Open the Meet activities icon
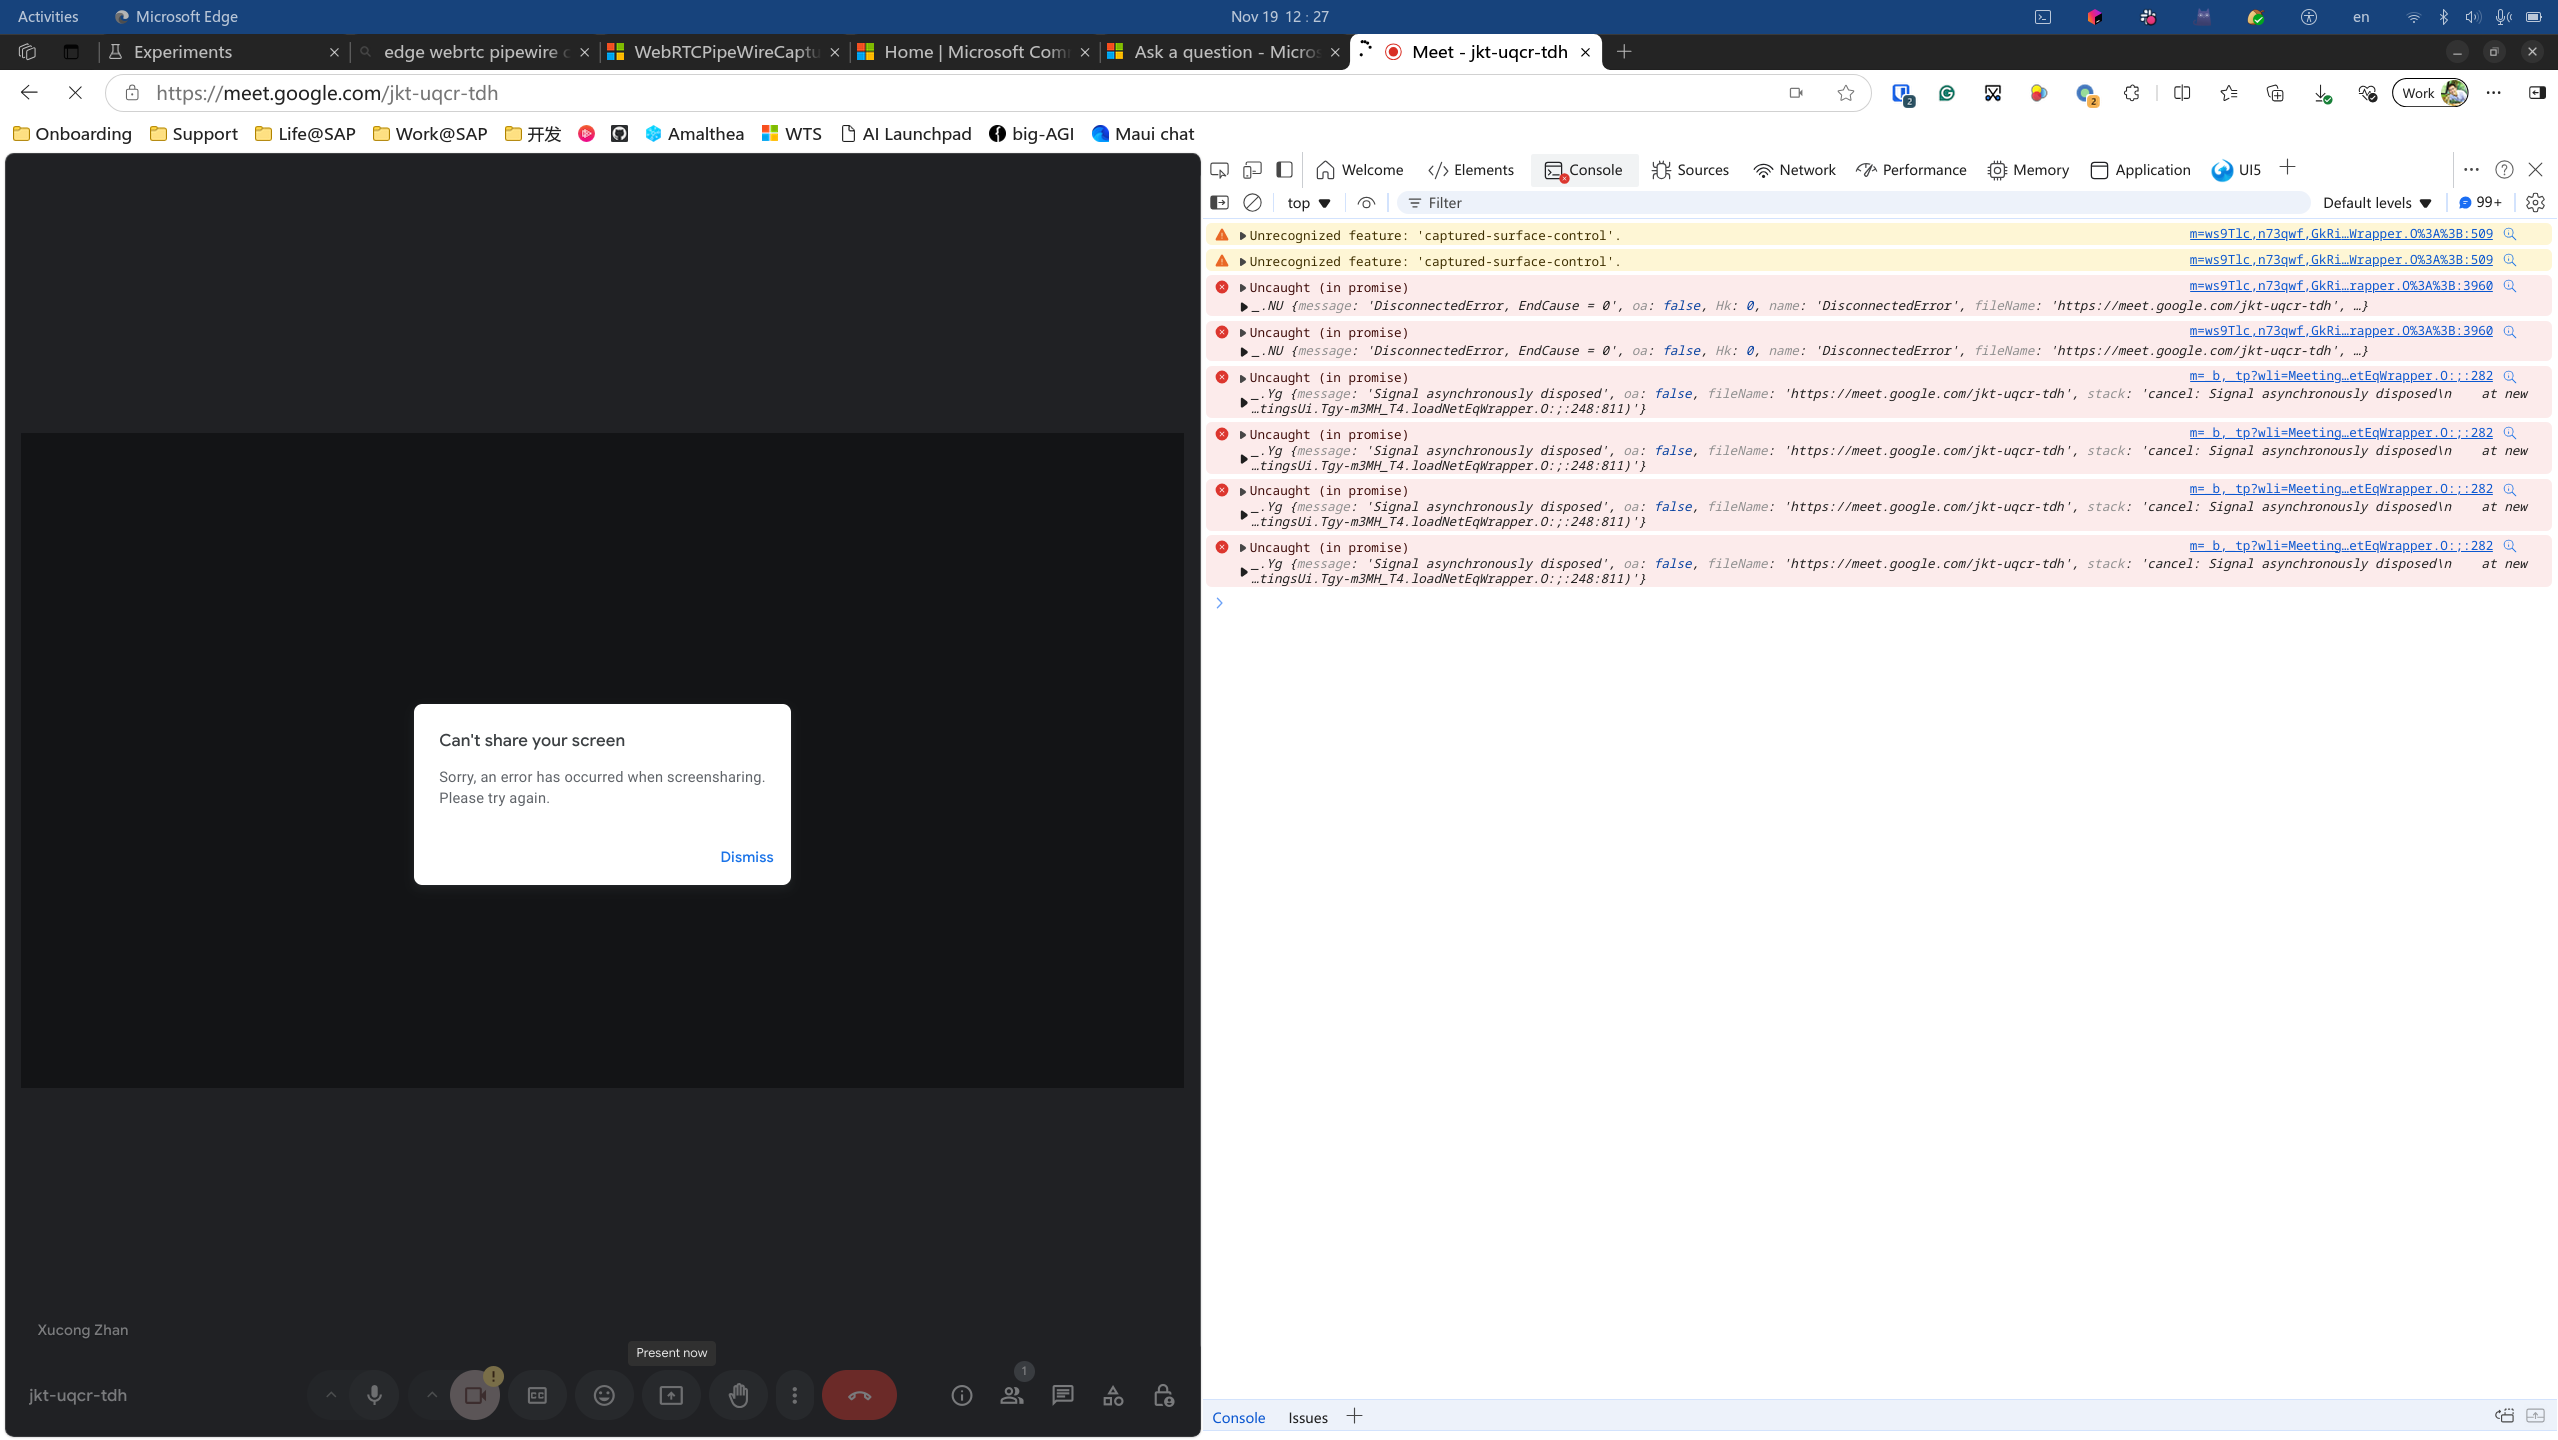Screen dimensions: 2558x1440 1113,1395
